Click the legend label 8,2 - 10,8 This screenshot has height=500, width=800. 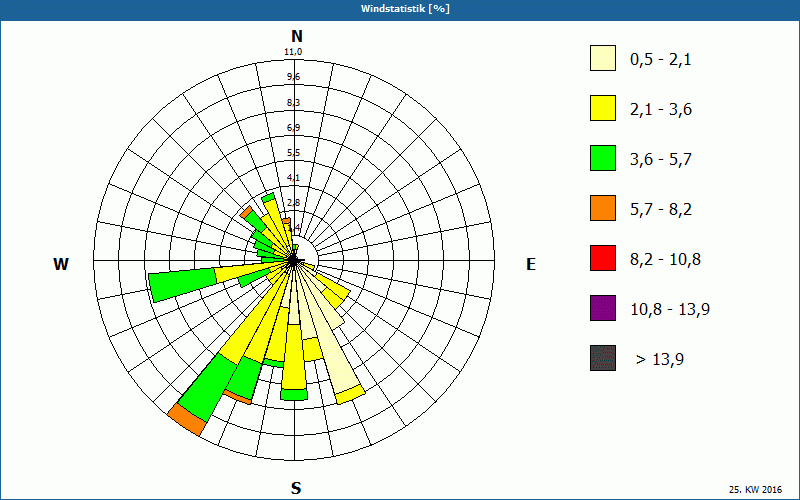pos(665,260)
